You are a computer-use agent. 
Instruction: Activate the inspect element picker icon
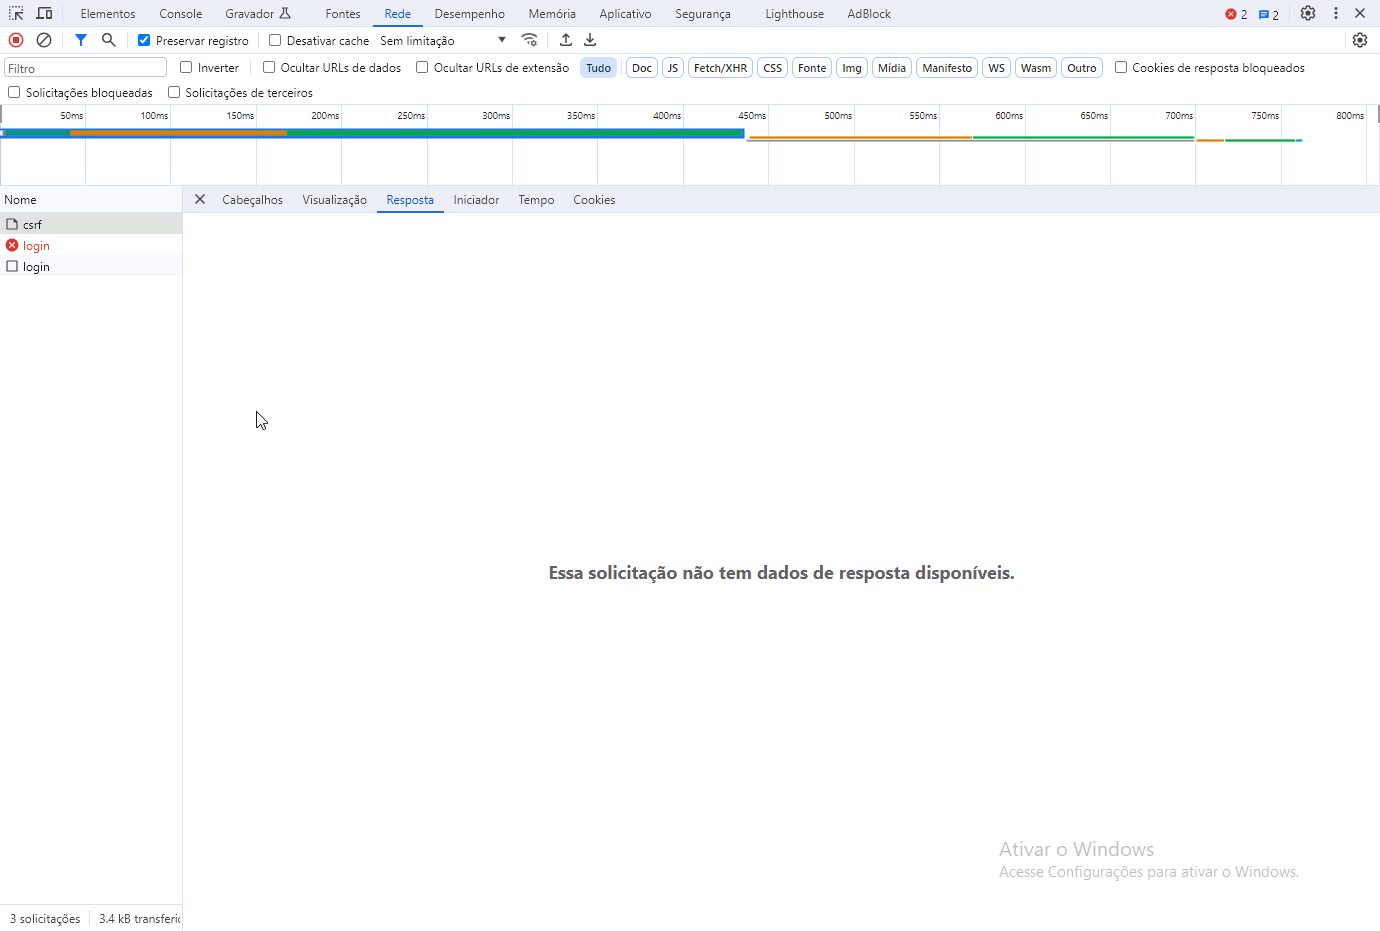16,14
